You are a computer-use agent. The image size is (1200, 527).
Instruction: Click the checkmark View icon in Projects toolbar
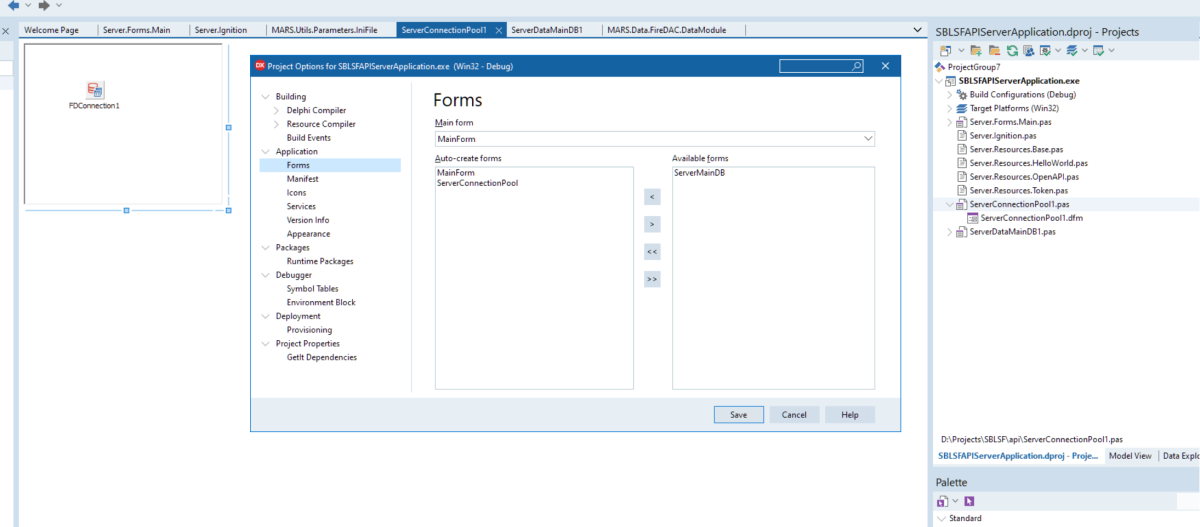click(x=1045, y=50)
